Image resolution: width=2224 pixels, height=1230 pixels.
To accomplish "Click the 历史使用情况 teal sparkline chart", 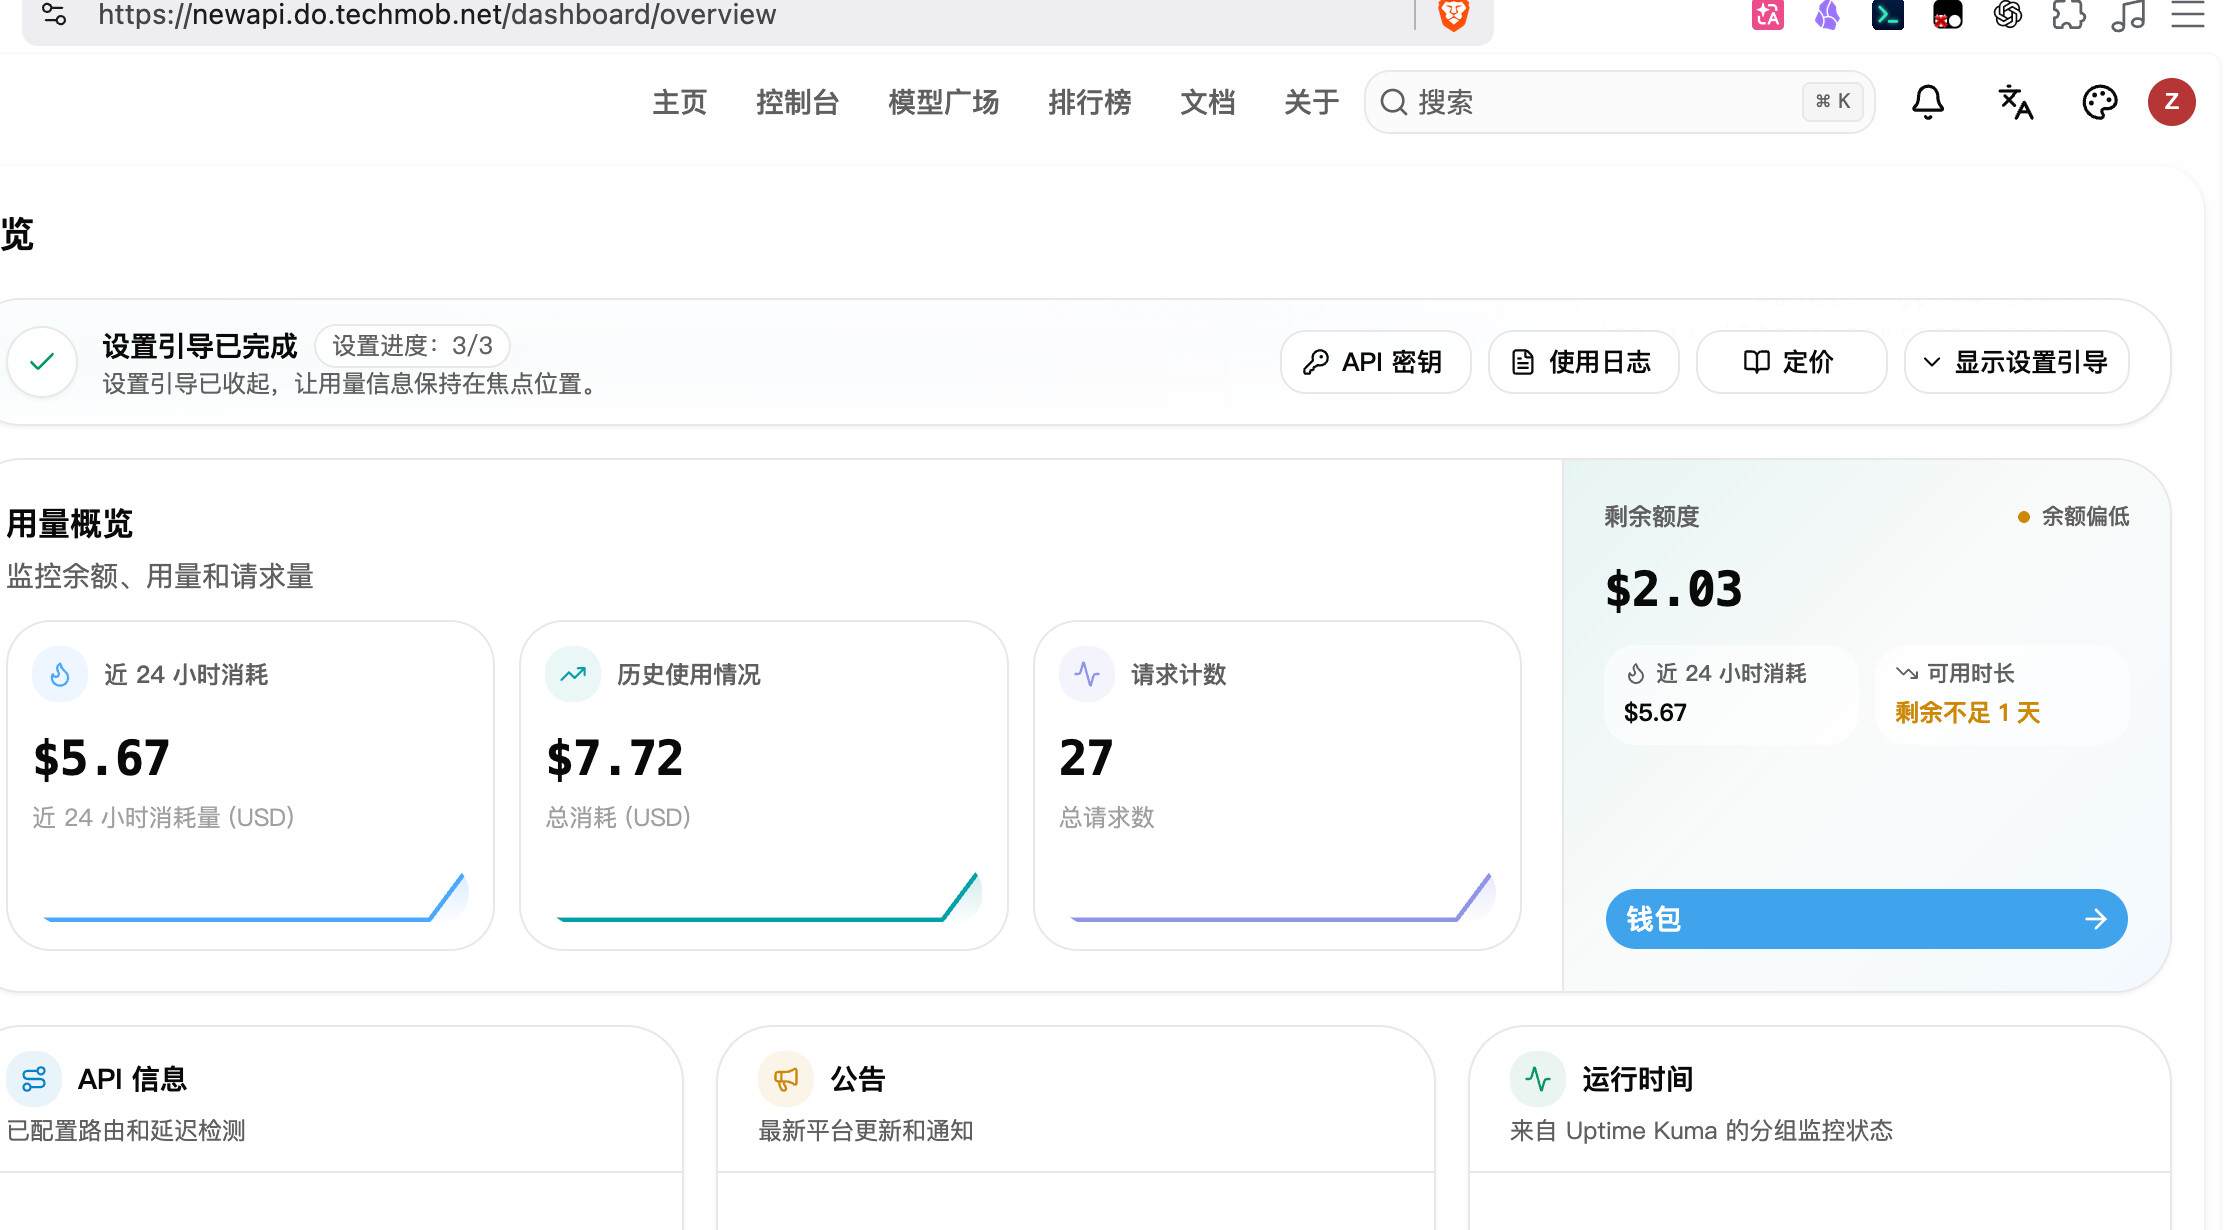I will click(767, 897).
